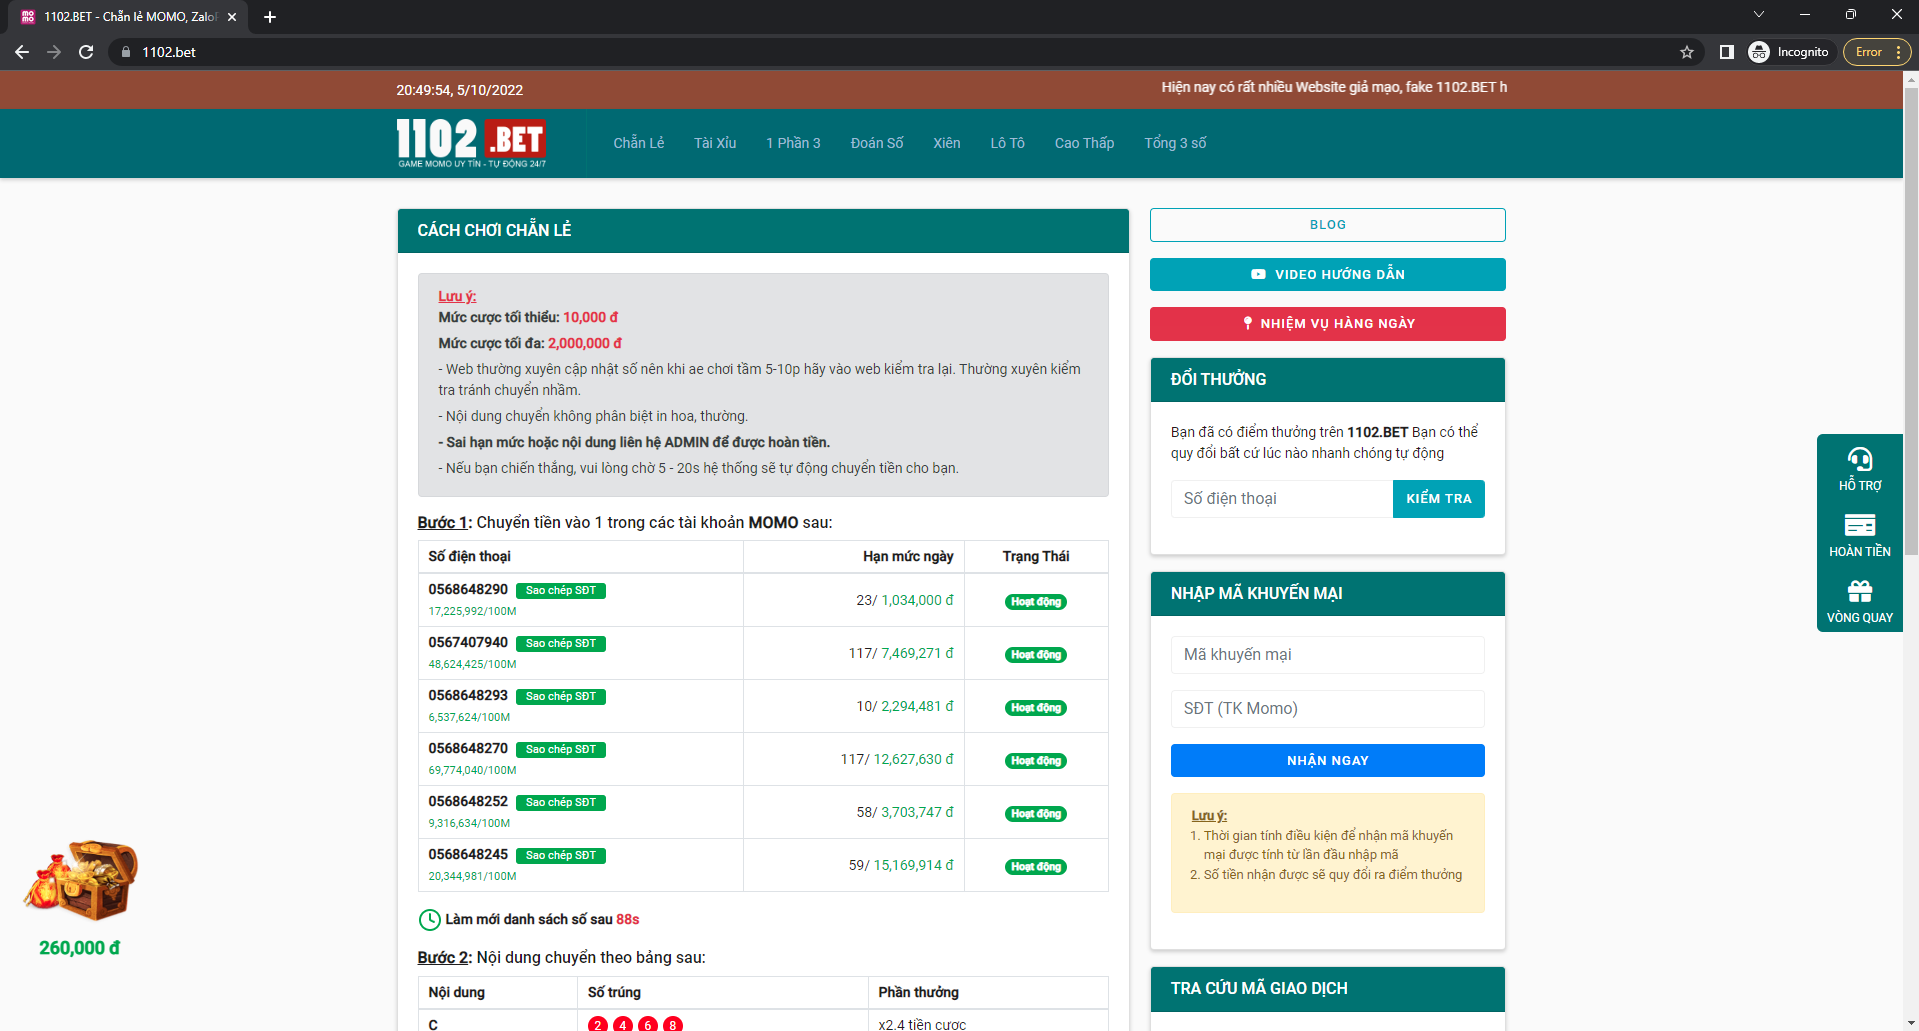This screenshot has width=1919, height=1031.
Task: Copy phone number 0568648252 with Sao chép SĐT
Action: pyautogui.click(x=561, y=803)
